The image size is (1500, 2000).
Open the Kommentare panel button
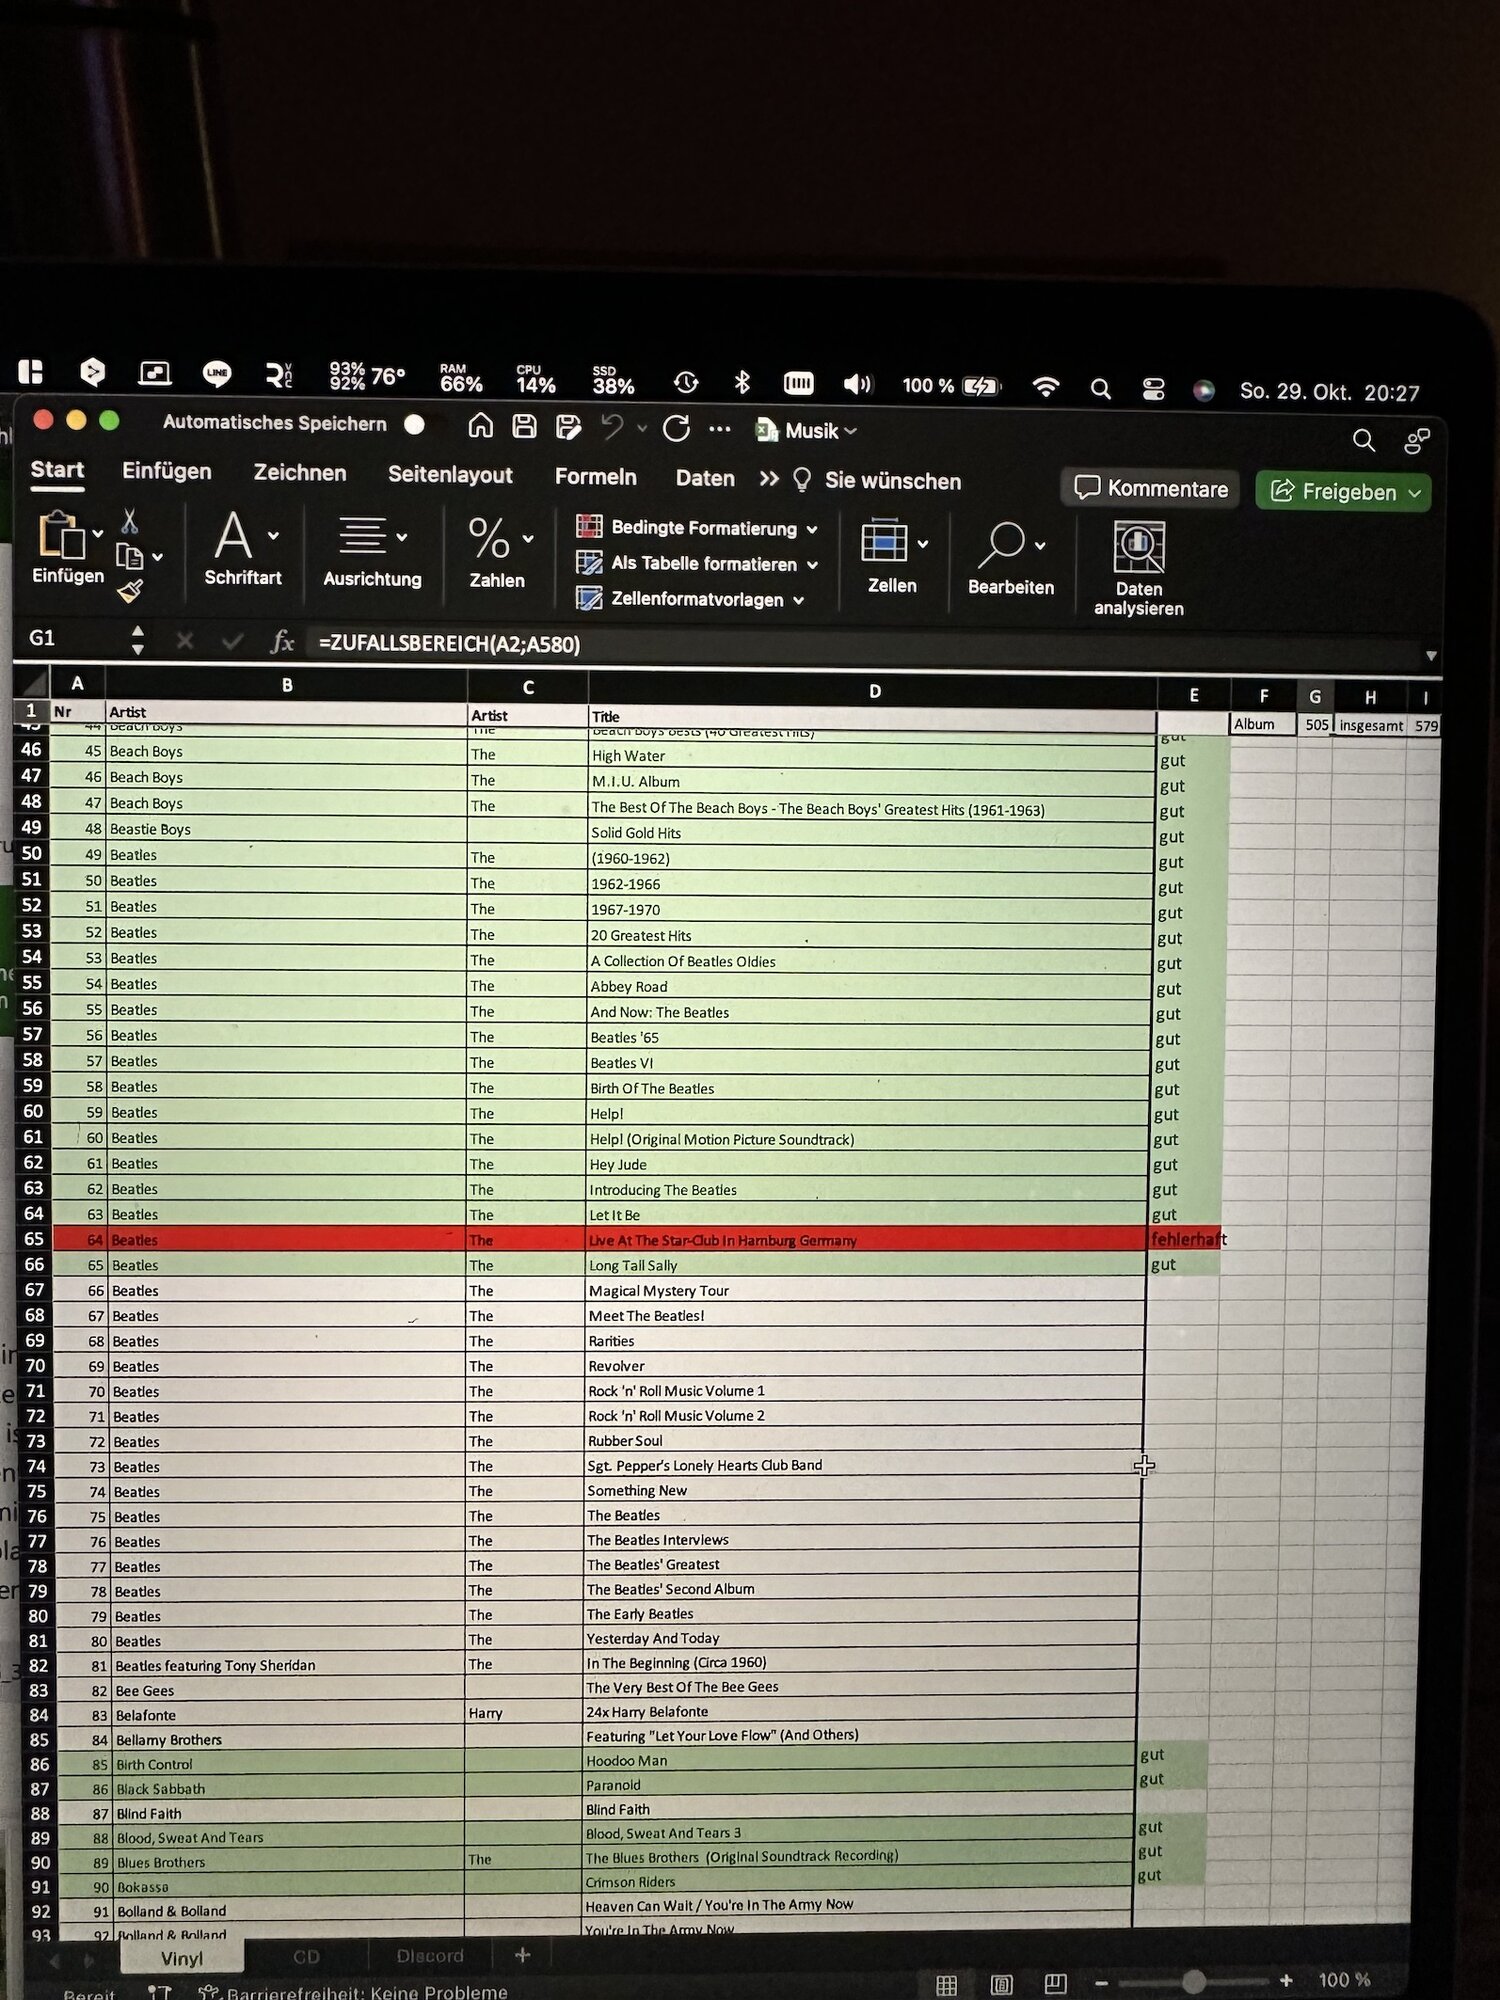pyautogui.click(x=1151, y=489)
